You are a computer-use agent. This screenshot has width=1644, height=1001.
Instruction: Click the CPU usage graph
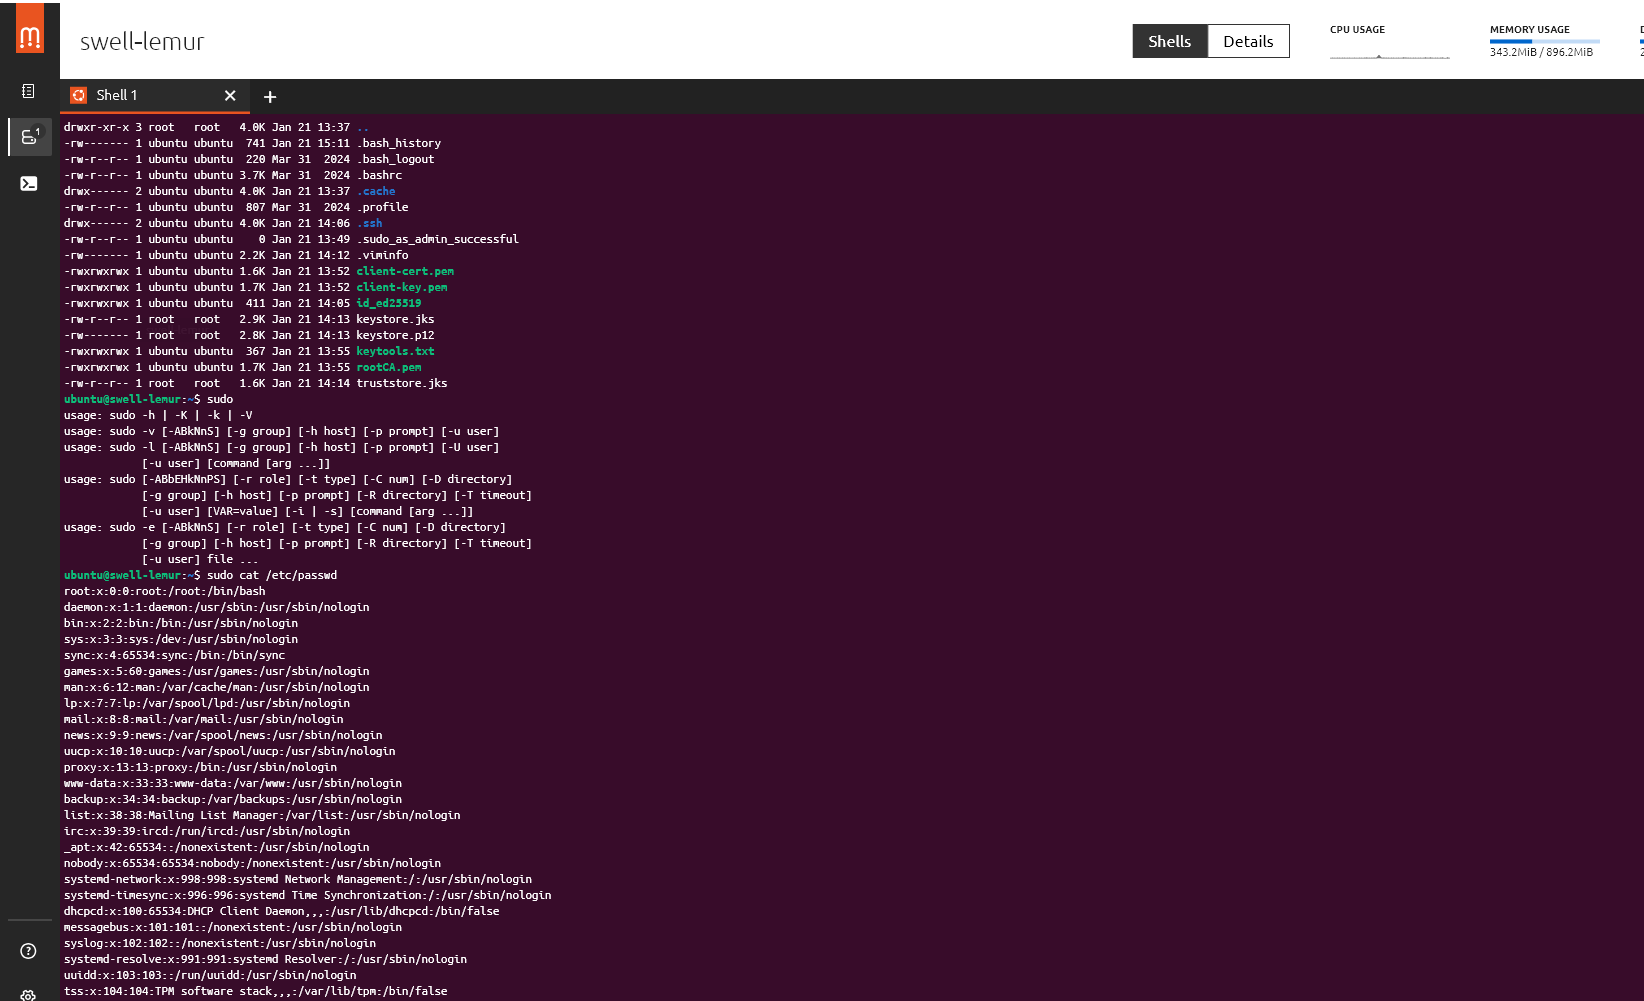point(1390,55)
